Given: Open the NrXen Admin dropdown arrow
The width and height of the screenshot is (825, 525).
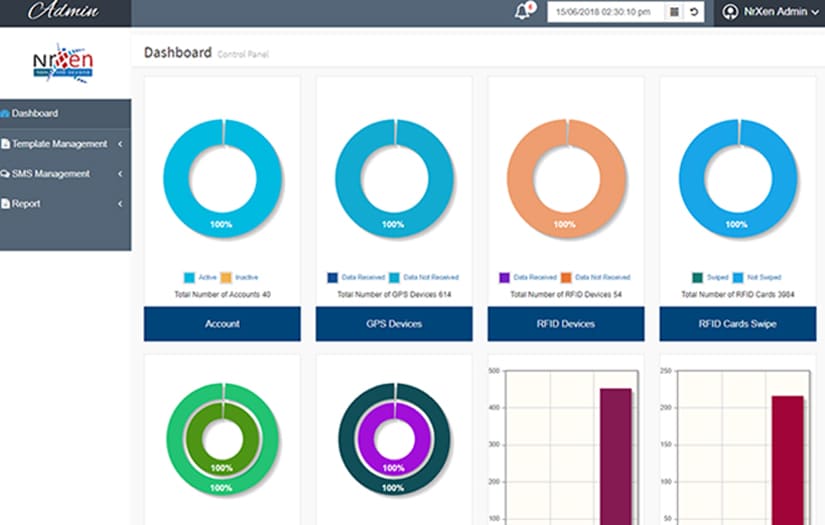Looking at the screenshot, I should pos(814,13).
